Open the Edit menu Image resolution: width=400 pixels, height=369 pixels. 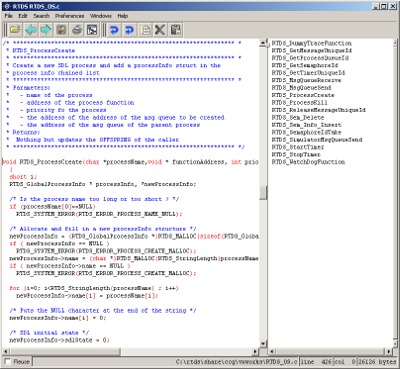(23, 16)
